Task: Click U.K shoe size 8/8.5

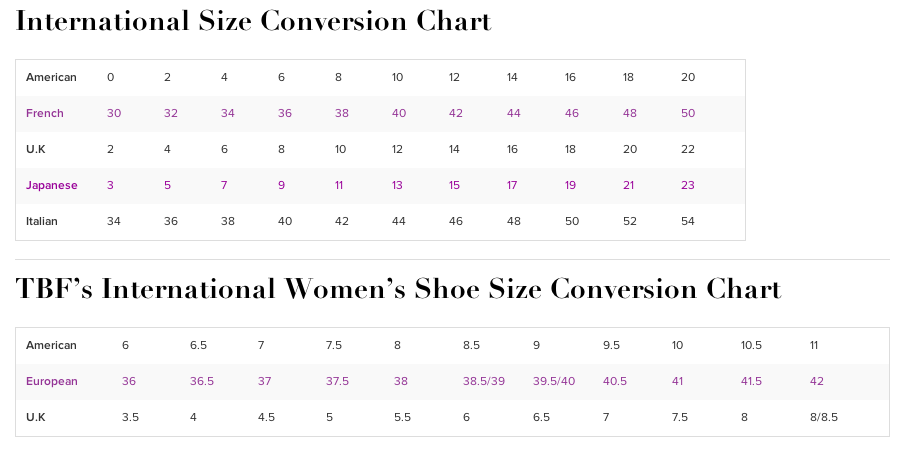Action: 822,418
